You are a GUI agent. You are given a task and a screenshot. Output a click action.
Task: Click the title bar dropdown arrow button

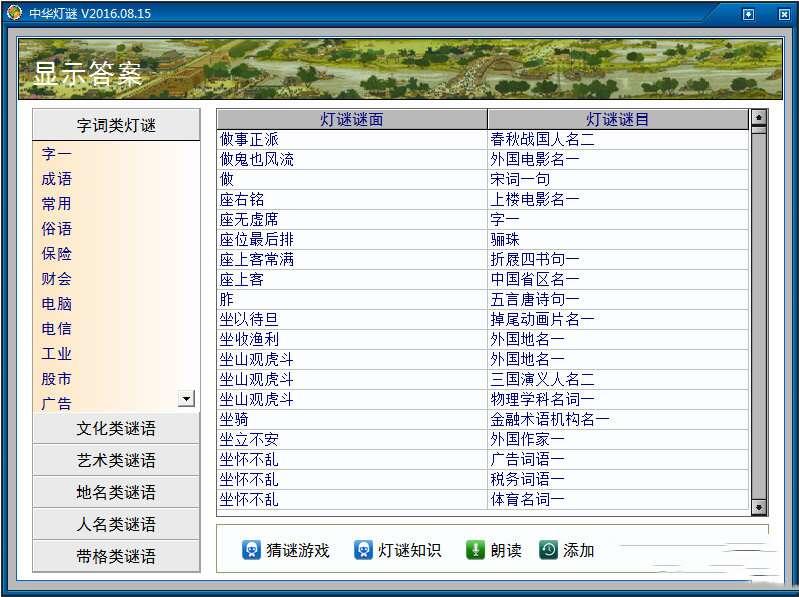[x=748, y=14]
